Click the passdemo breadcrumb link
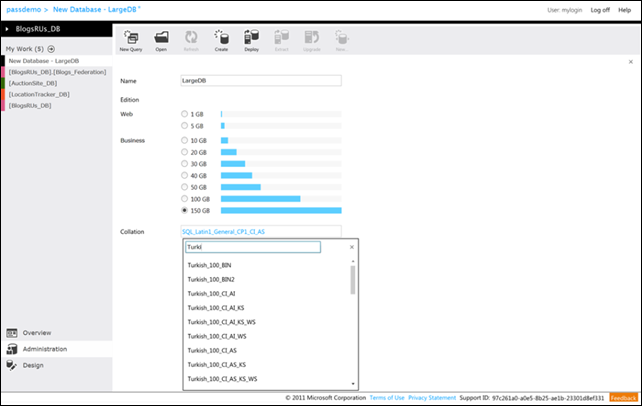 click(x=24, y=9)
